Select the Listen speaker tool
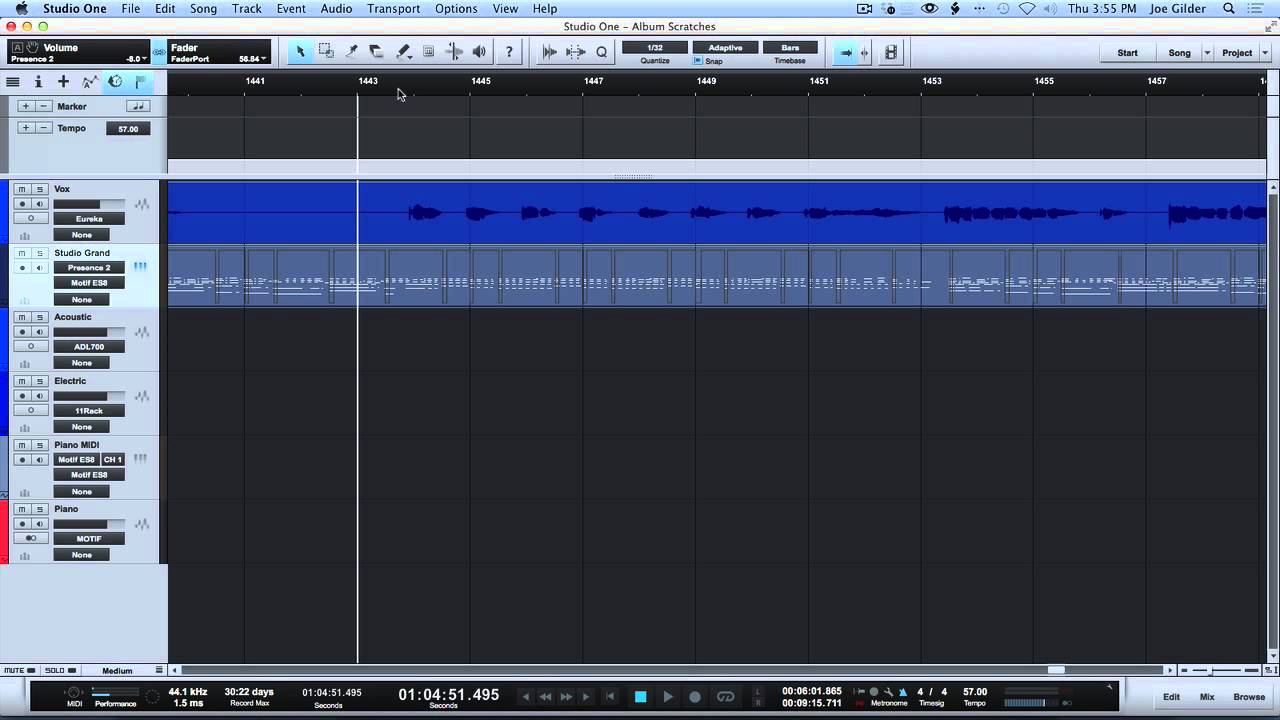The width and height of the screenshot is (1280, 720). pos(479,52)
